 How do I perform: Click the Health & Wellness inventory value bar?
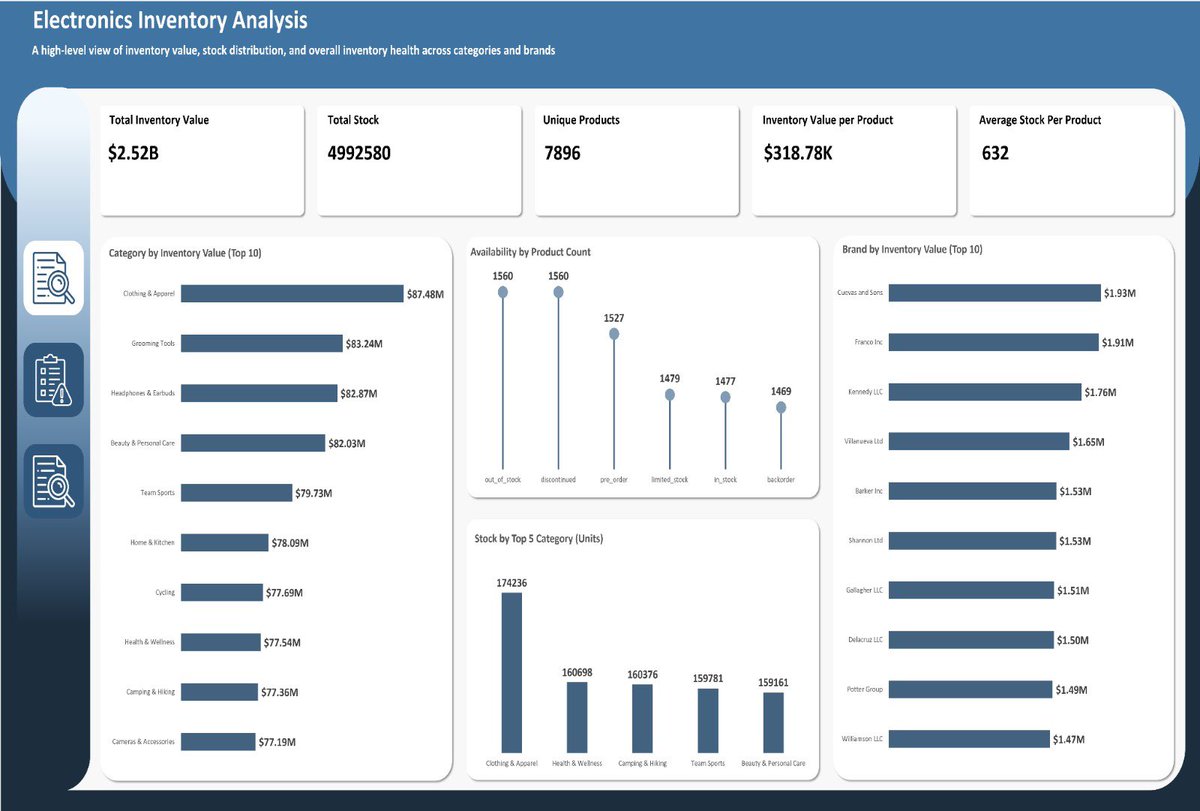(220, 642)
